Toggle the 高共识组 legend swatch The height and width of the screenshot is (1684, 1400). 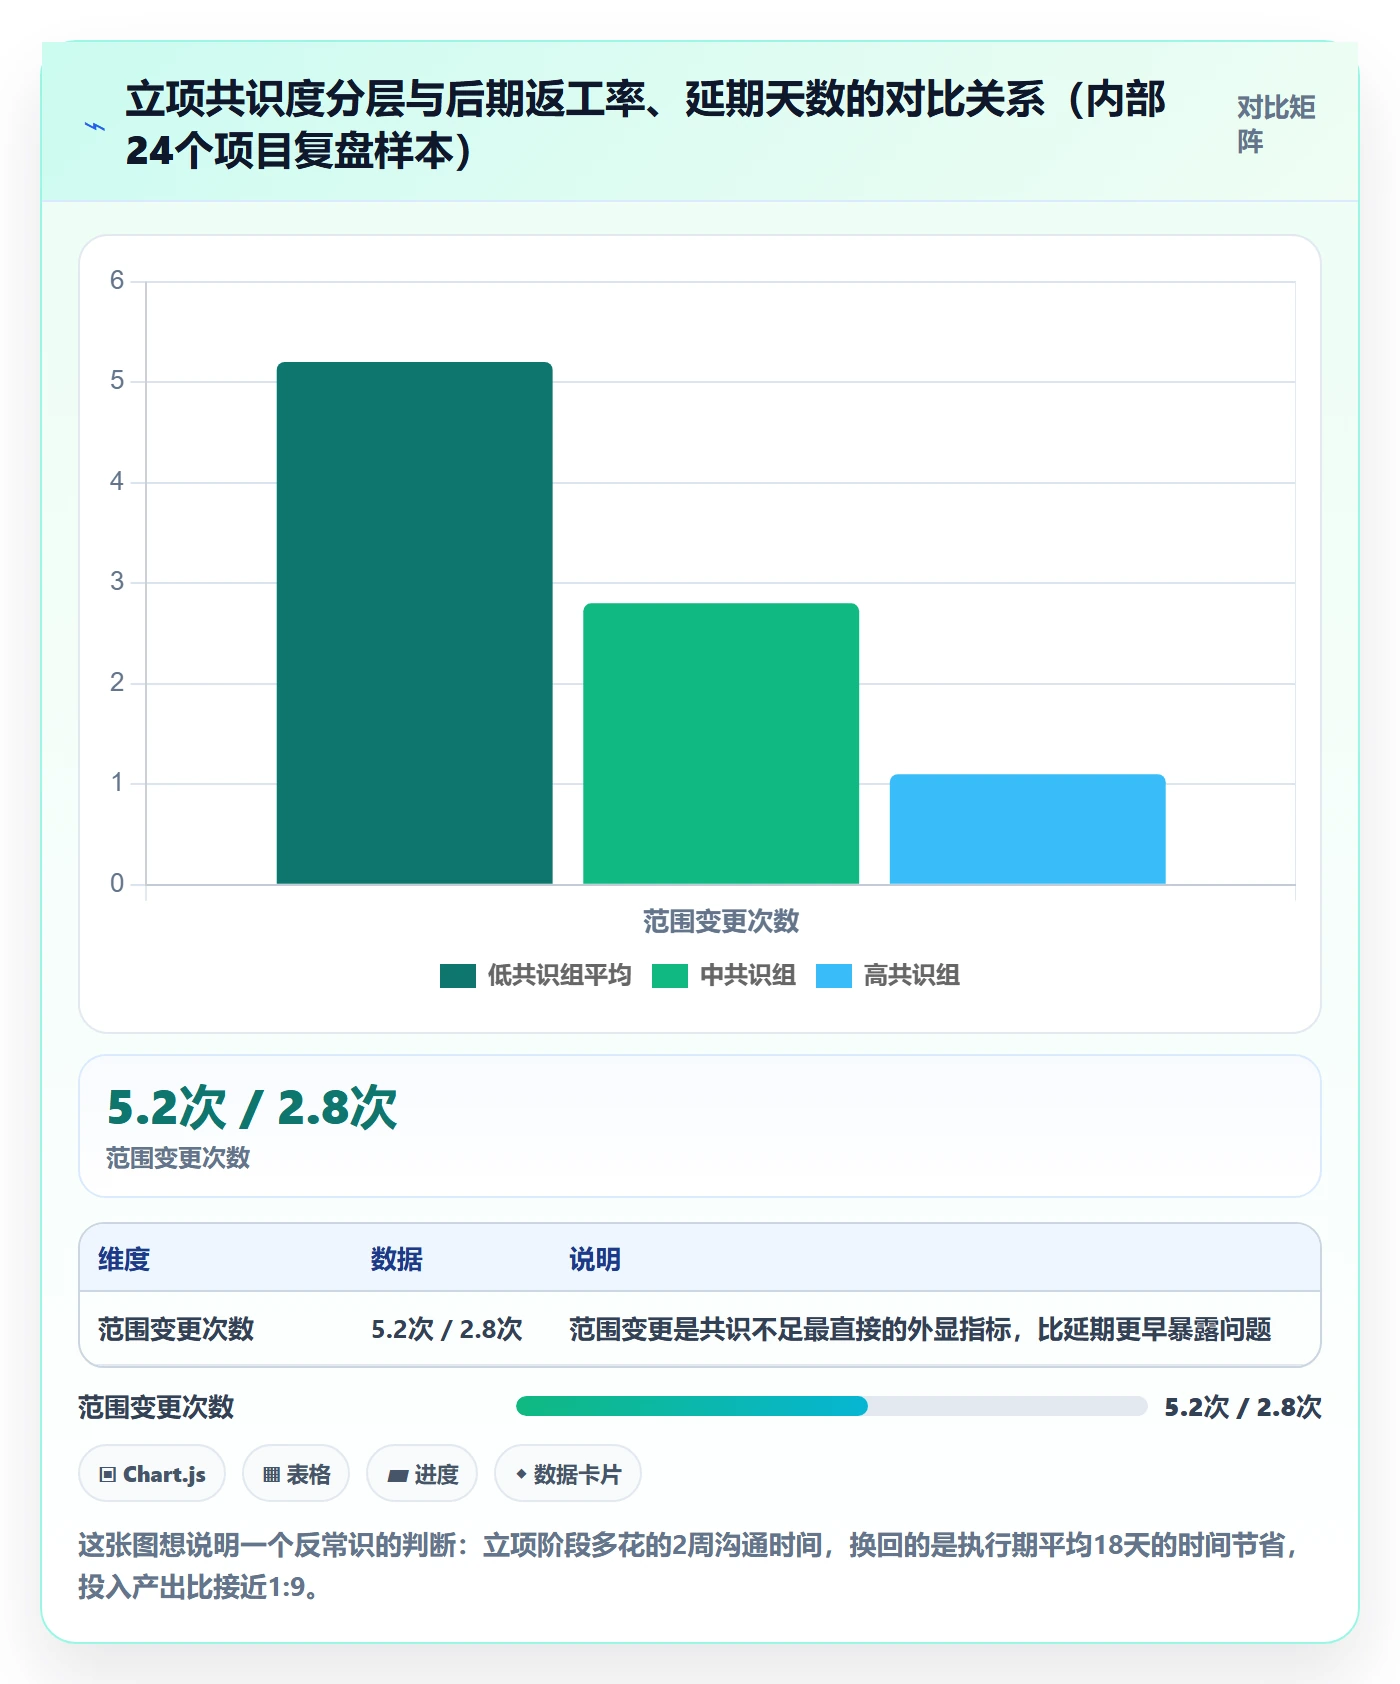click(834, 976)
